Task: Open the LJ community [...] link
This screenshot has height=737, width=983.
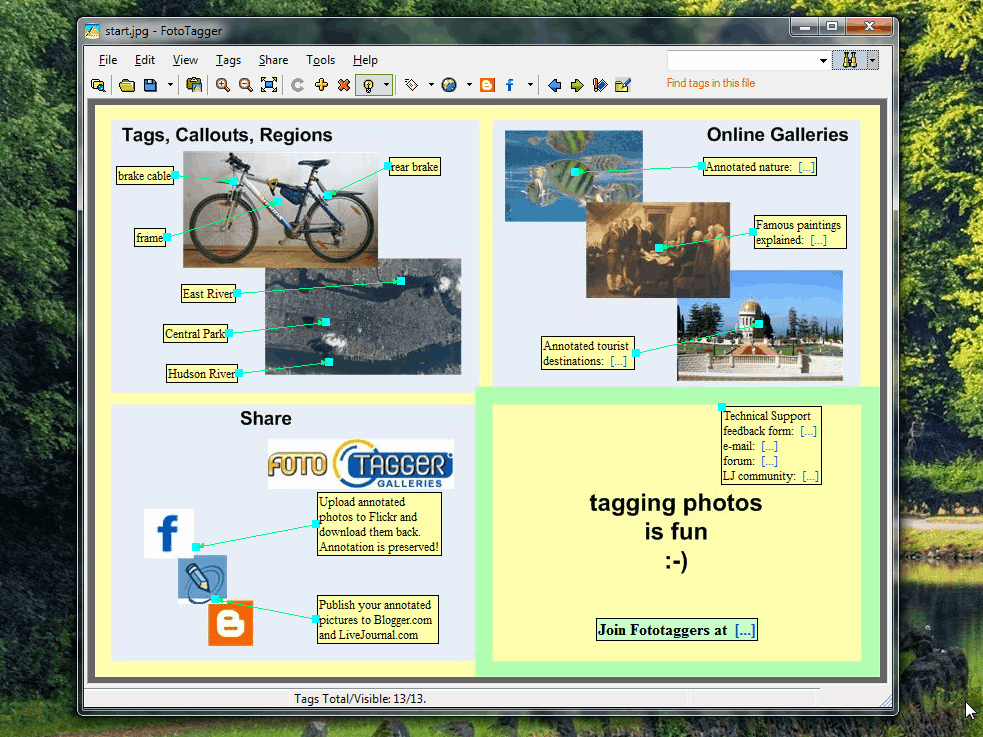Action: tap(810, 476)
